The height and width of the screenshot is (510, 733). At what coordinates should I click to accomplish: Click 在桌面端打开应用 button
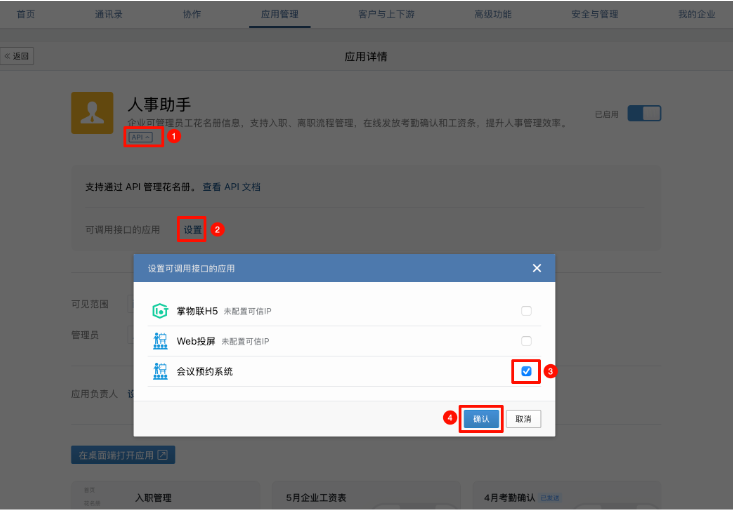click(x=122, y=455)
